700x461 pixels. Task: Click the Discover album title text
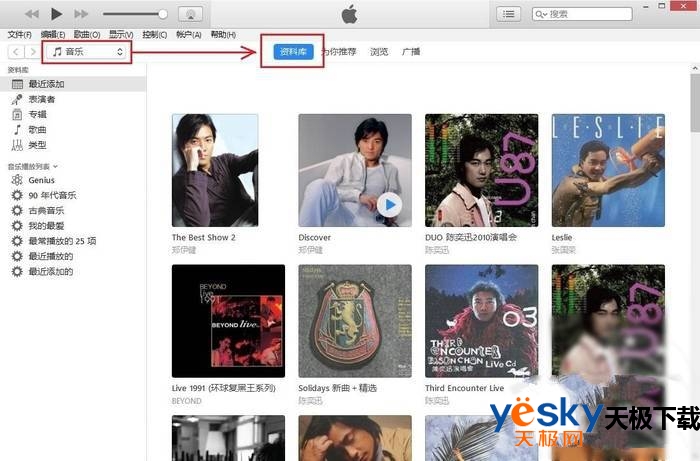(315, 237)
